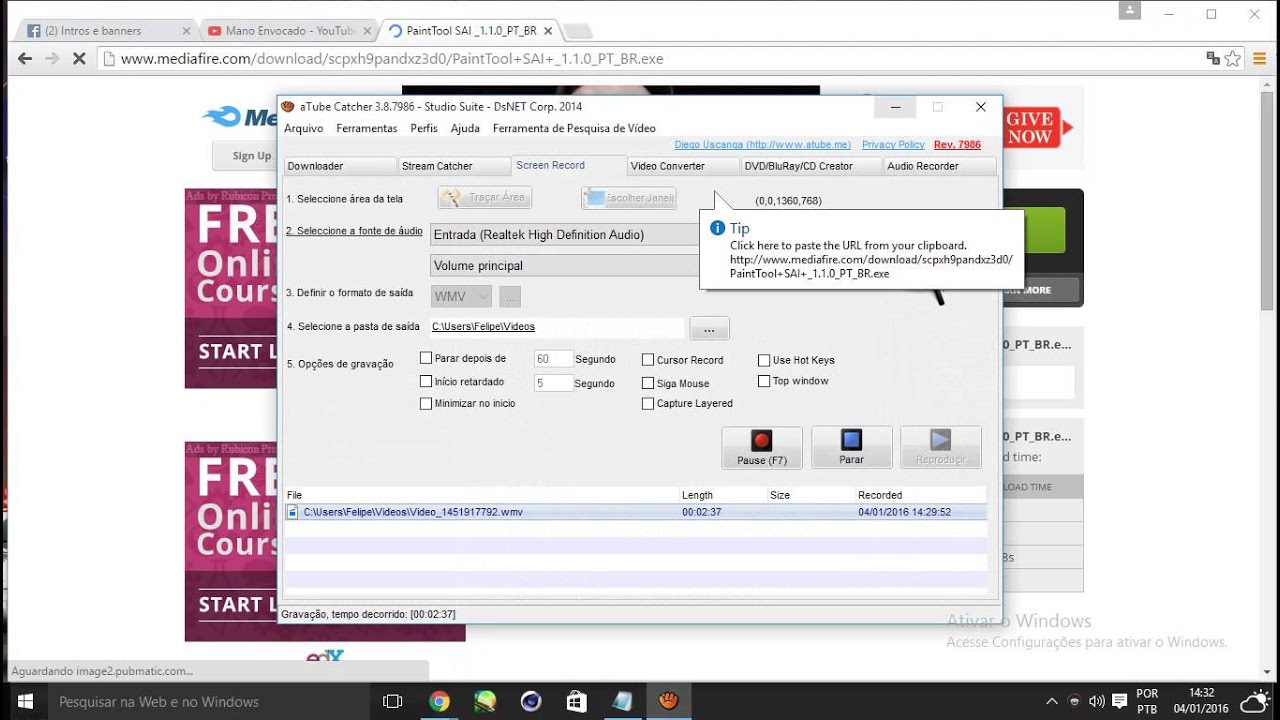Browse for the output folder with ellipsis button

(709, 328)
